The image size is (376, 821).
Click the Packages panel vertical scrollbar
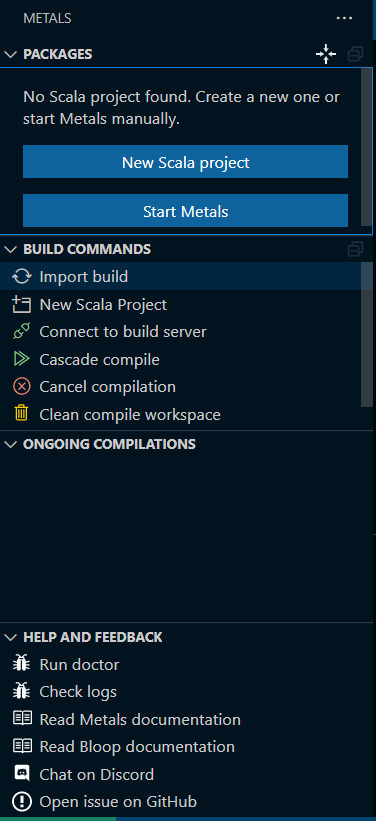pyautogui.click(x=367, y=147)
